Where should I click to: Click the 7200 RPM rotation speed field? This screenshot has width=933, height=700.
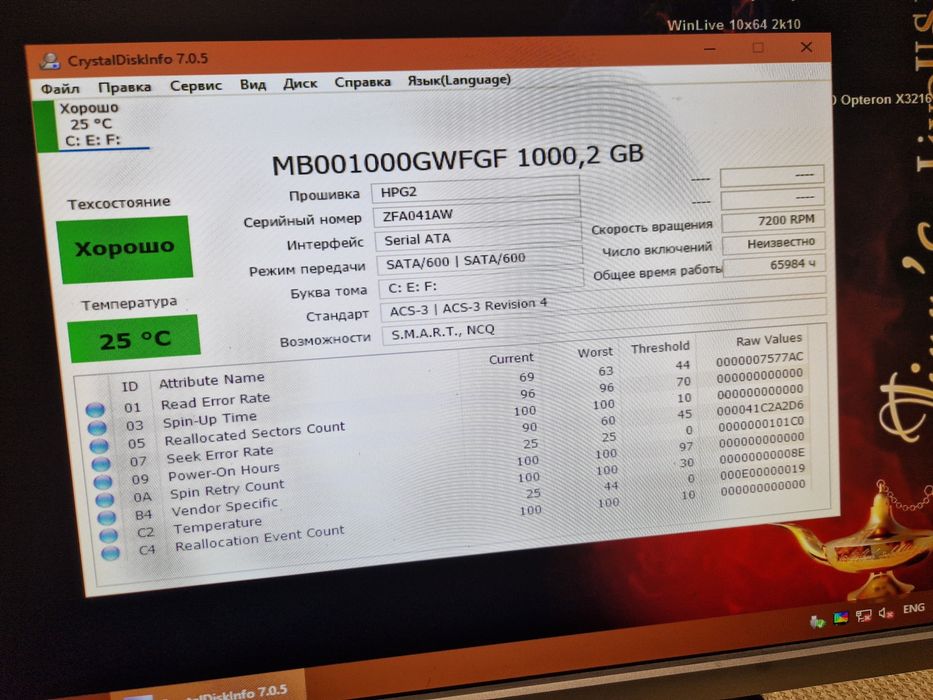[772, 221]
